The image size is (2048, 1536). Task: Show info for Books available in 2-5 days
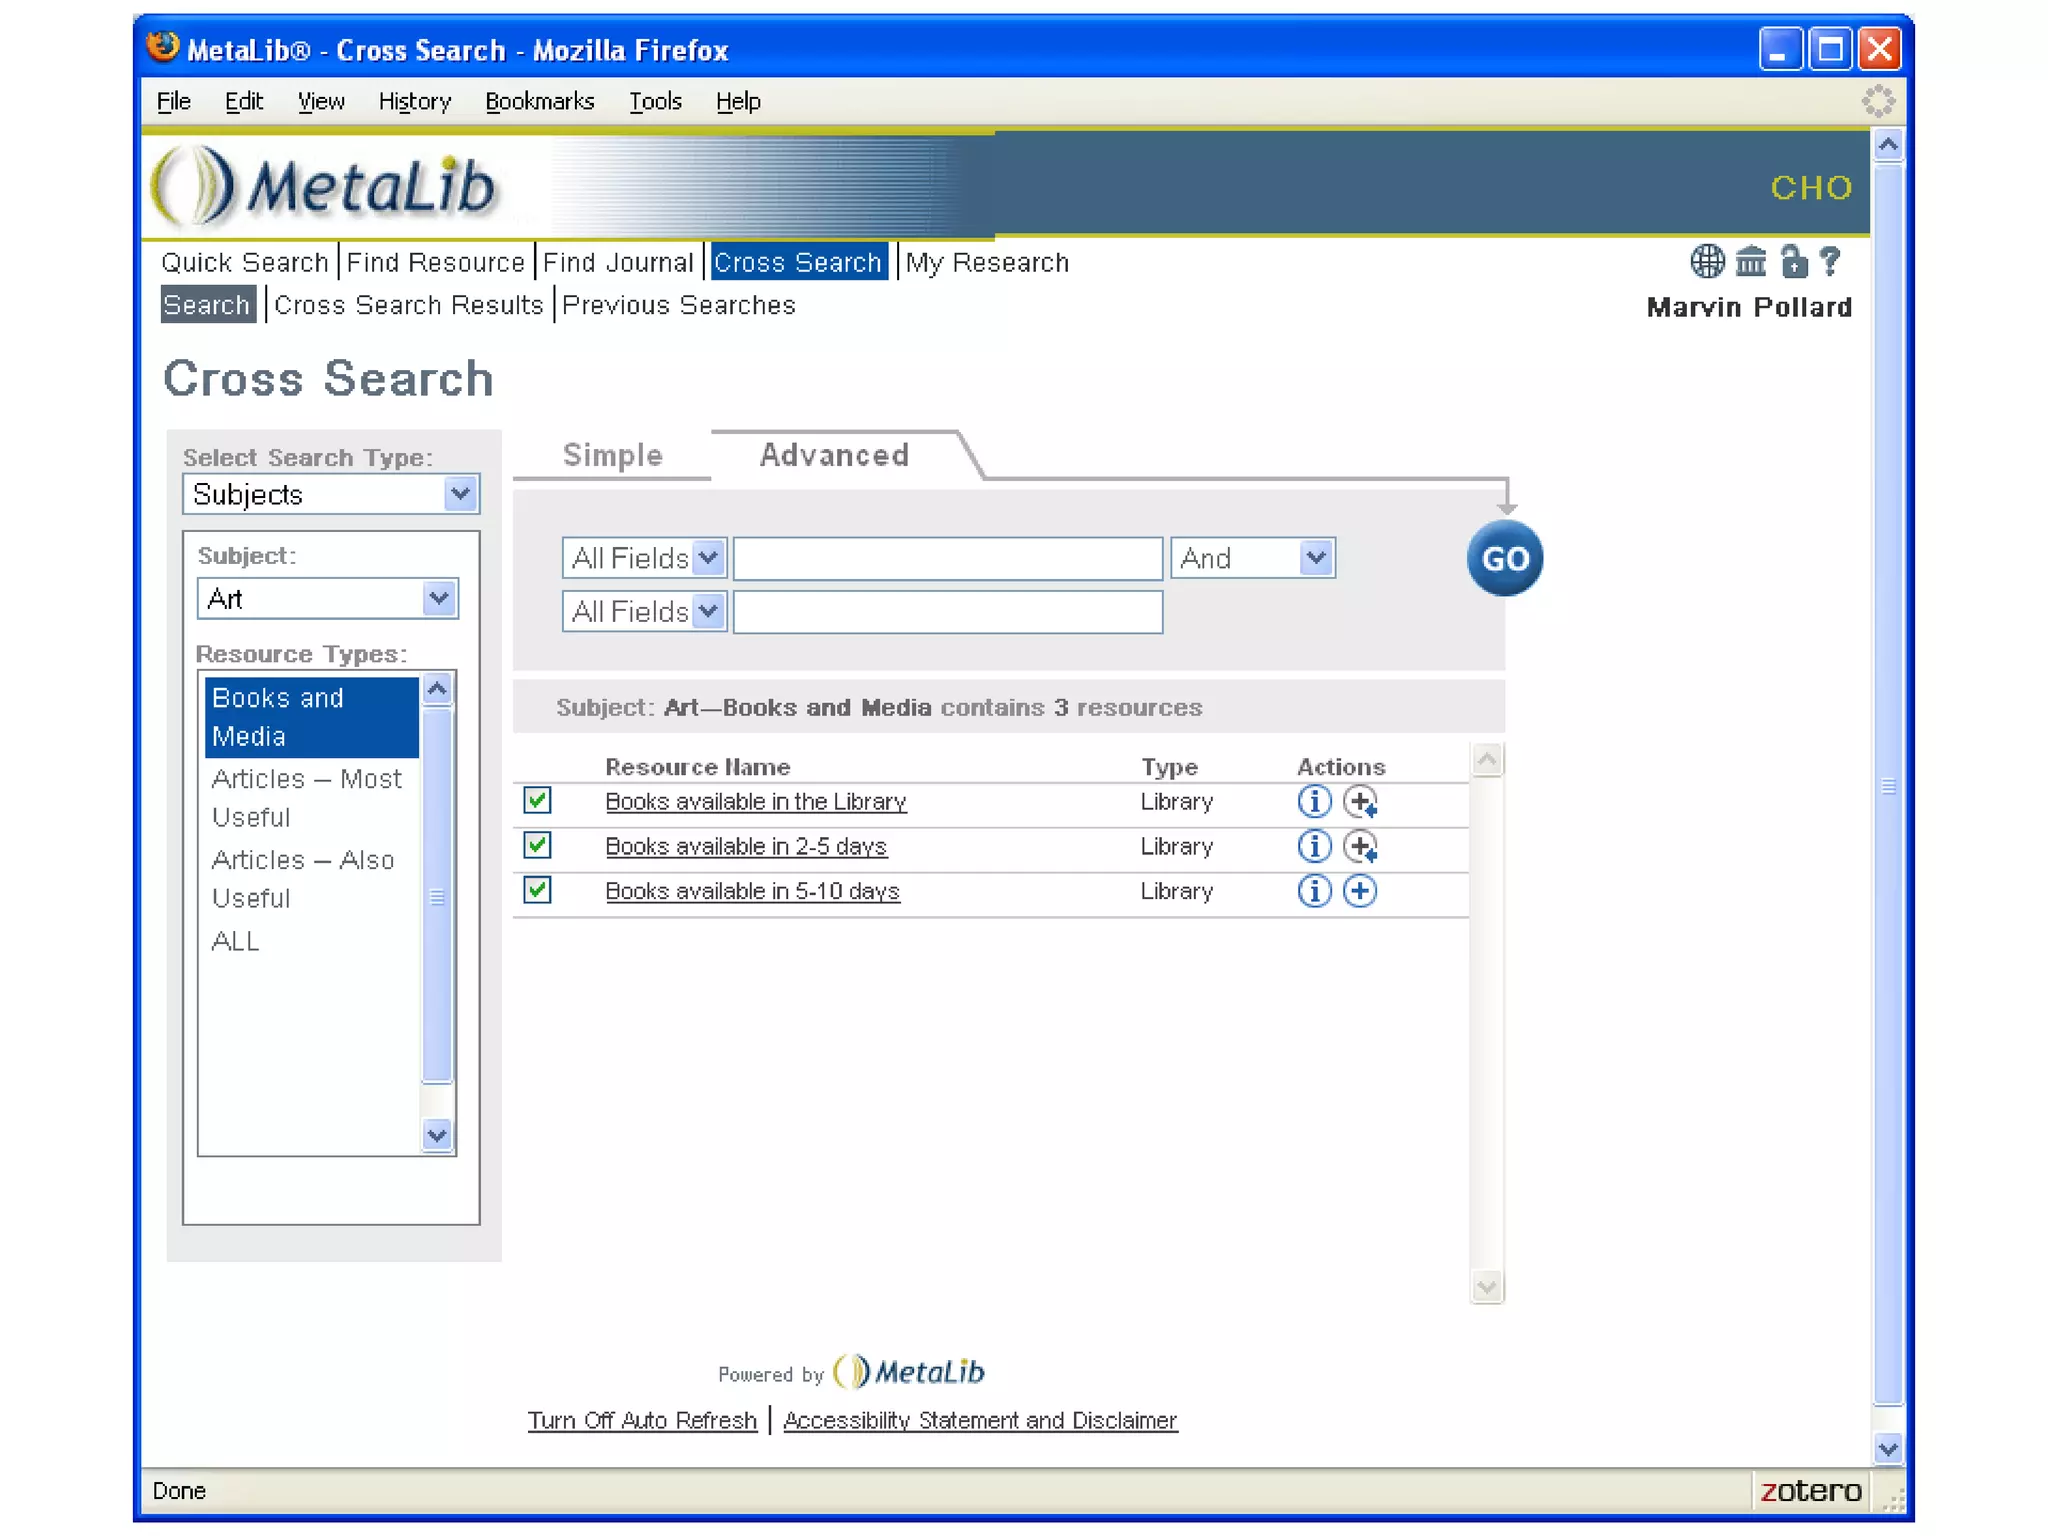pyautogui.click(x=1314, y=846)
